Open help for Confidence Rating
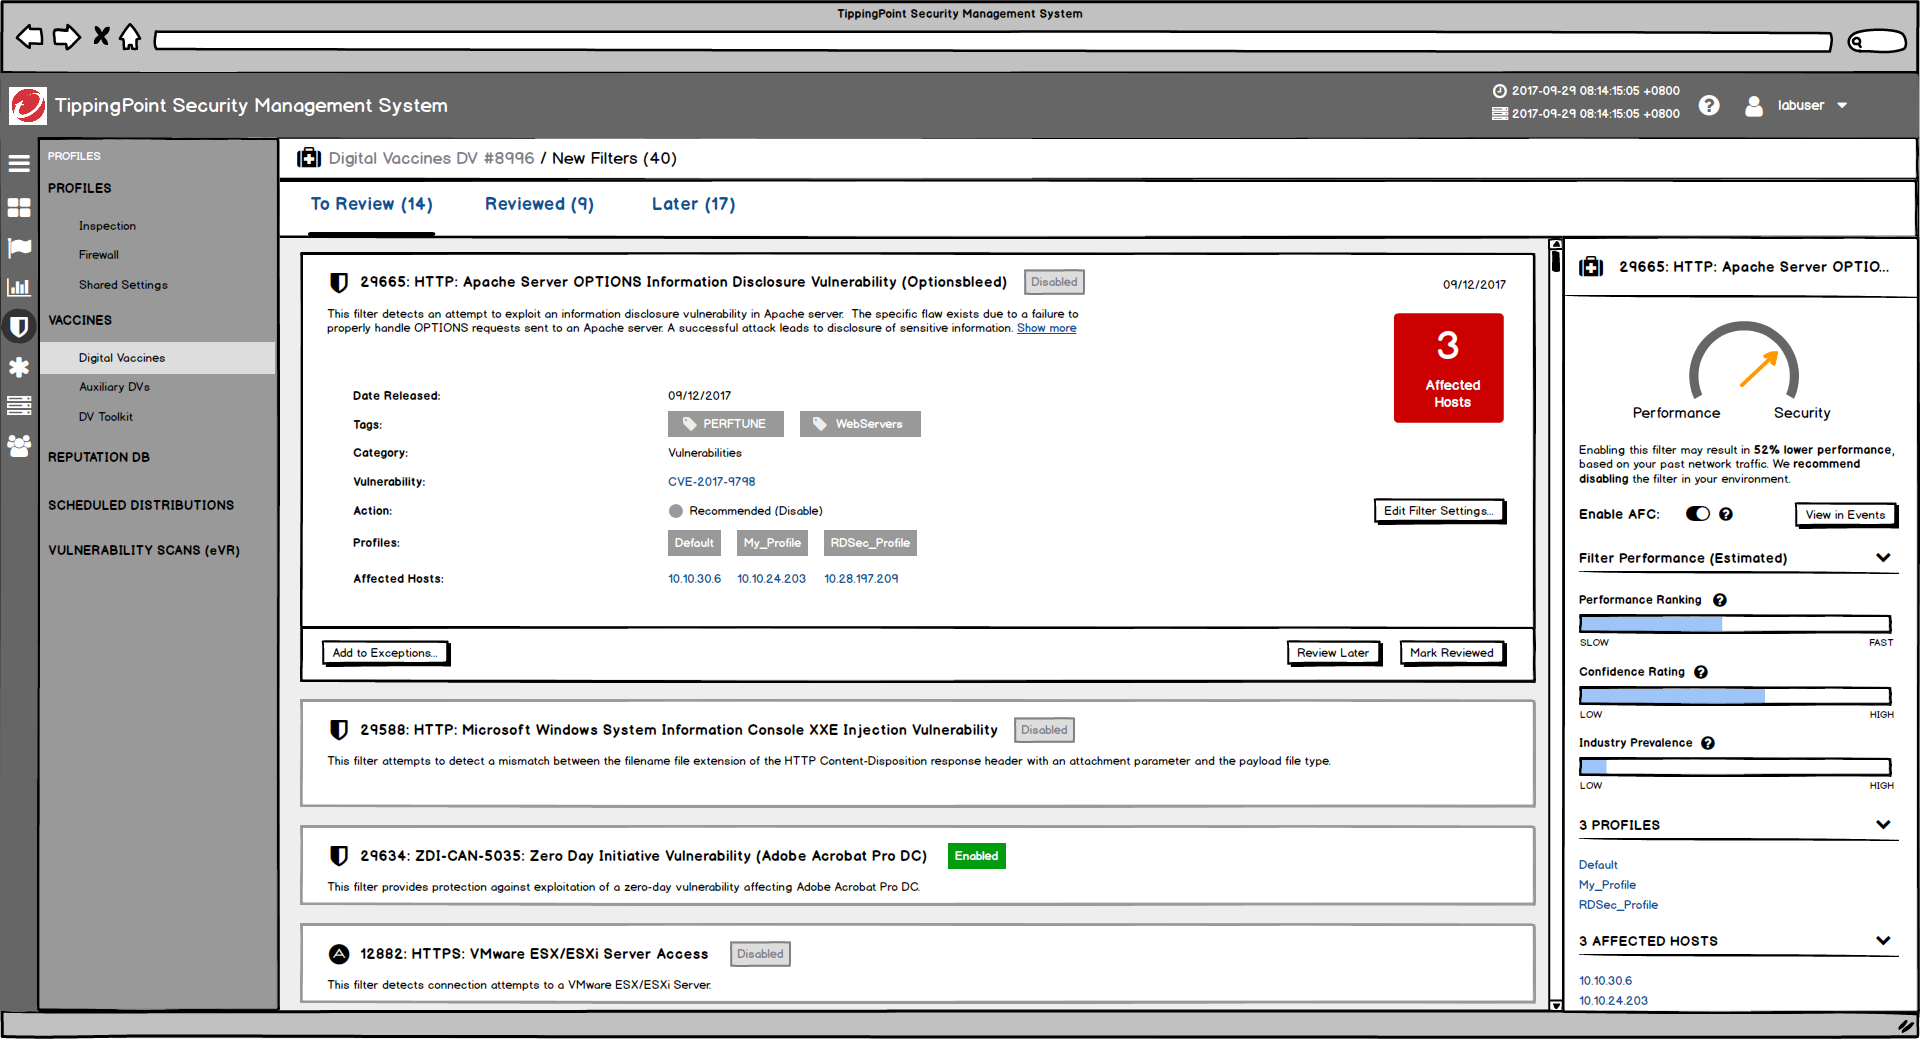The height and width of the screenshot is (1039, 1920). tap(1701, 672)
